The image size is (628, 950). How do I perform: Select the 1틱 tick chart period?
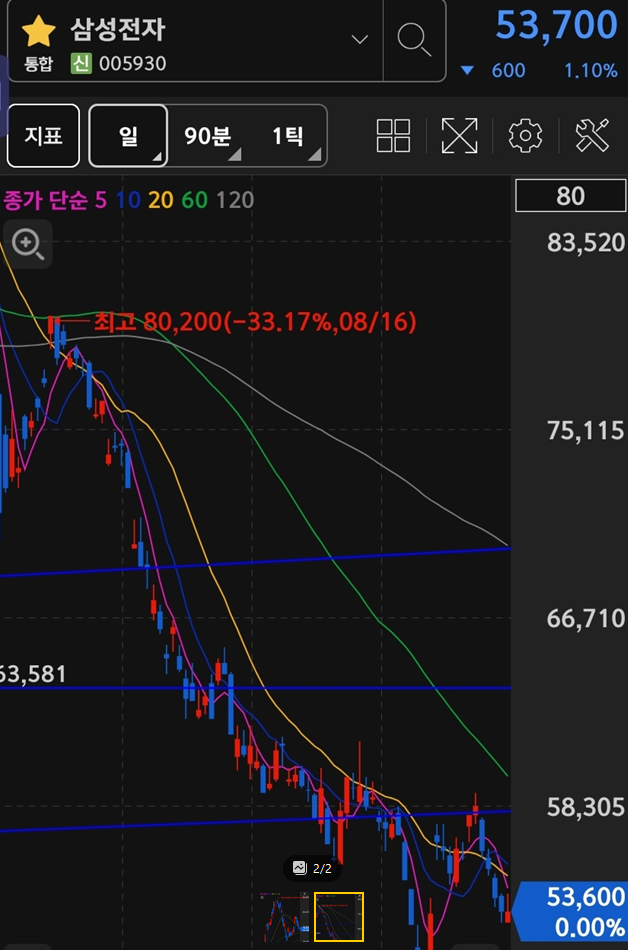coord(288,136)
